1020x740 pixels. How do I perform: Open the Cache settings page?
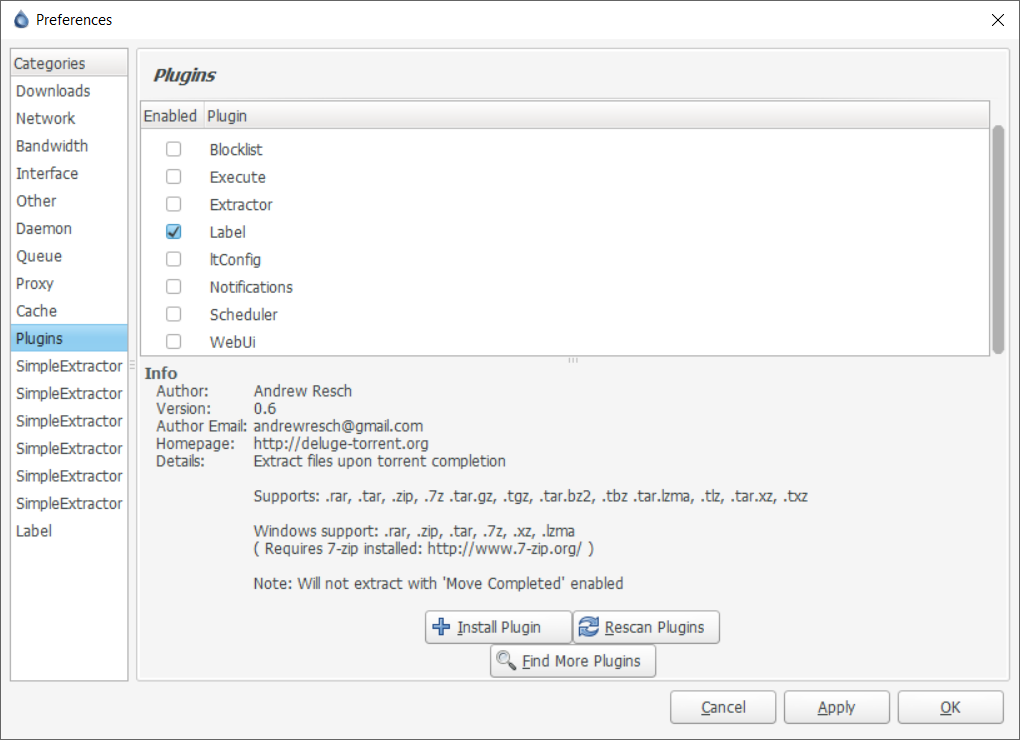click(36, 311)
